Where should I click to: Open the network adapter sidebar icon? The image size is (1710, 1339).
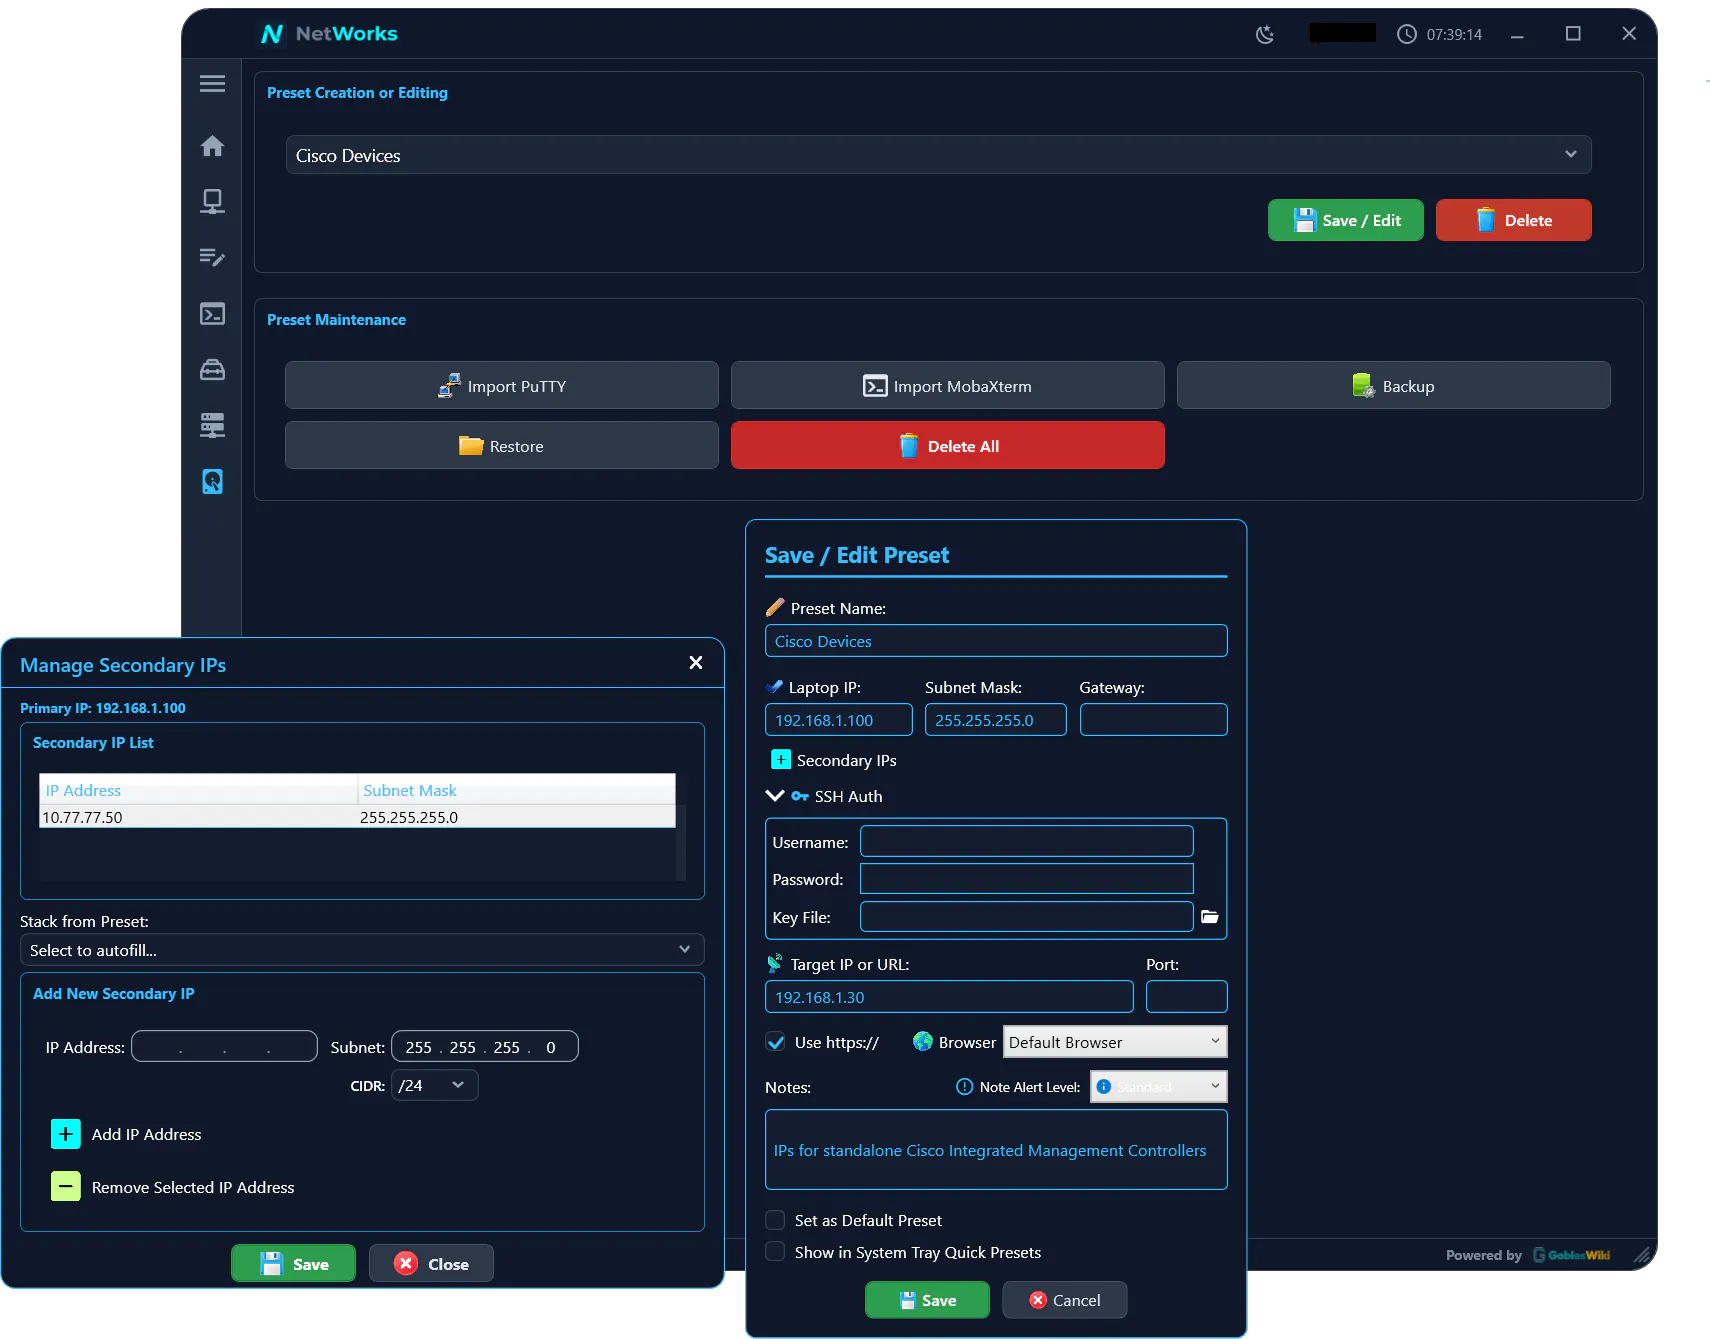point(212,201)
